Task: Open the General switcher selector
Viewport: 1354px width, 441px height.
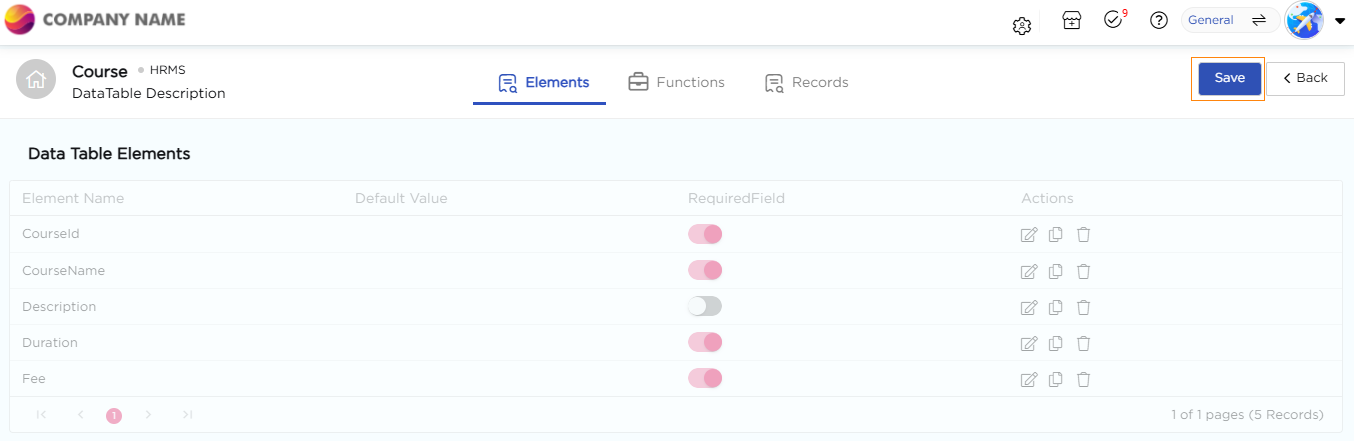Action: pos(1229,20)
